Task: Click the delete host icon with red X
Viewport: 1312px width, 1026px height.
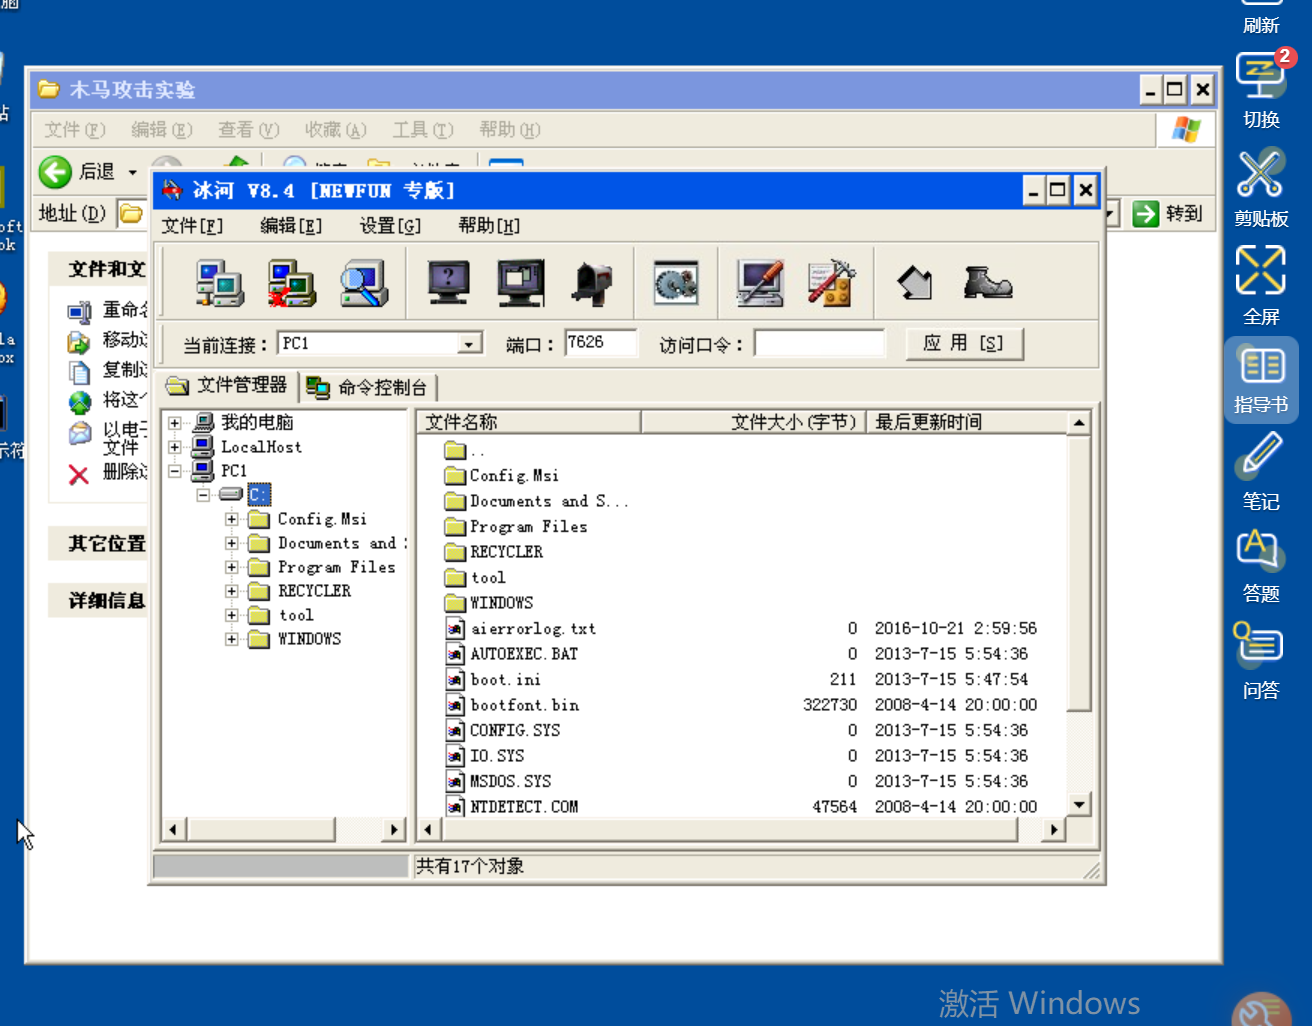Action: 291,283
